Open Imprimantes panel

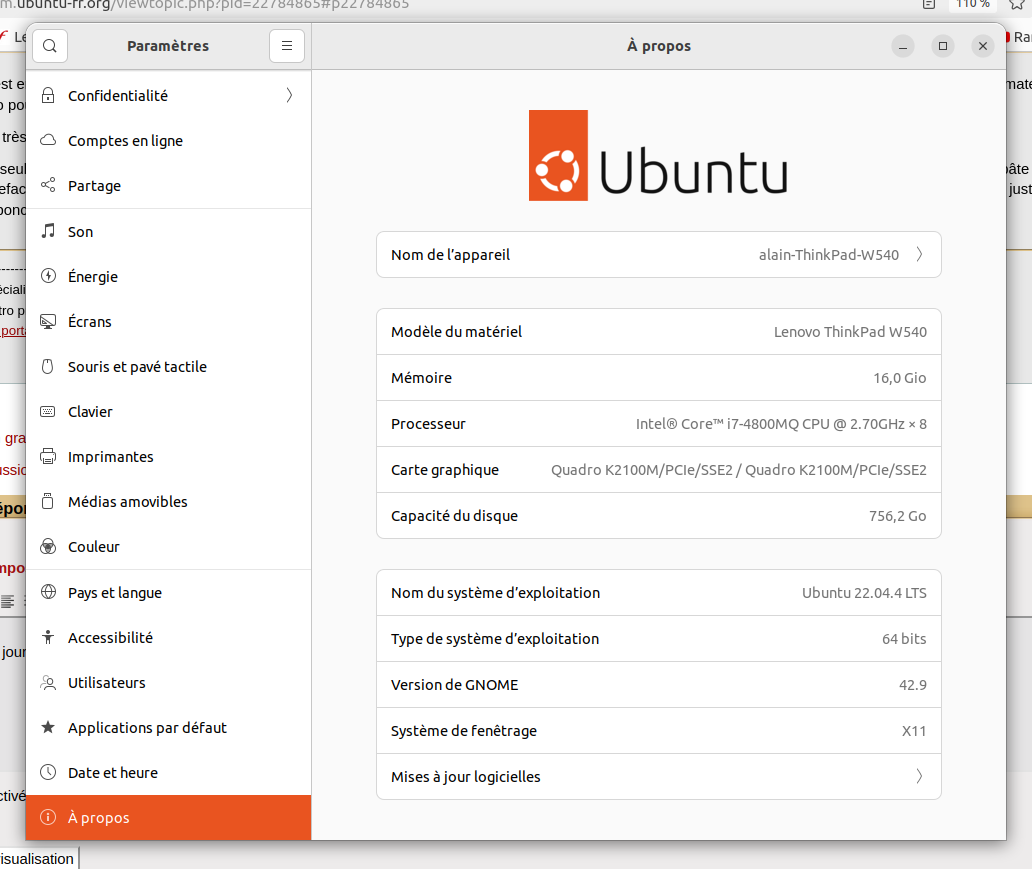point(168,456)
